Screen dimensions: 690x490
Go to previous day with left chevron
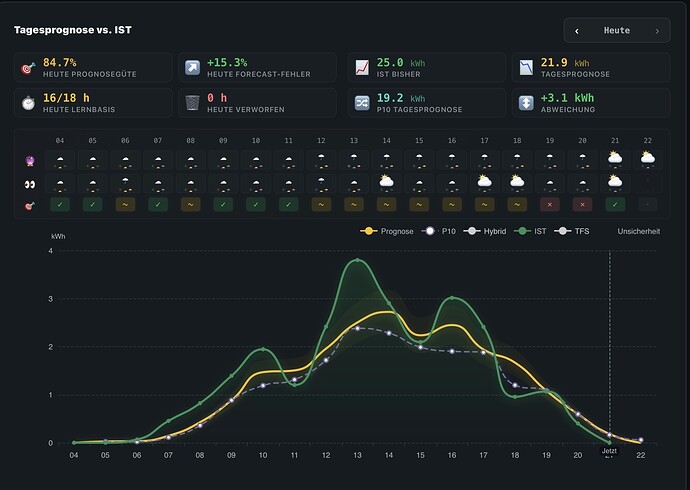576,31
